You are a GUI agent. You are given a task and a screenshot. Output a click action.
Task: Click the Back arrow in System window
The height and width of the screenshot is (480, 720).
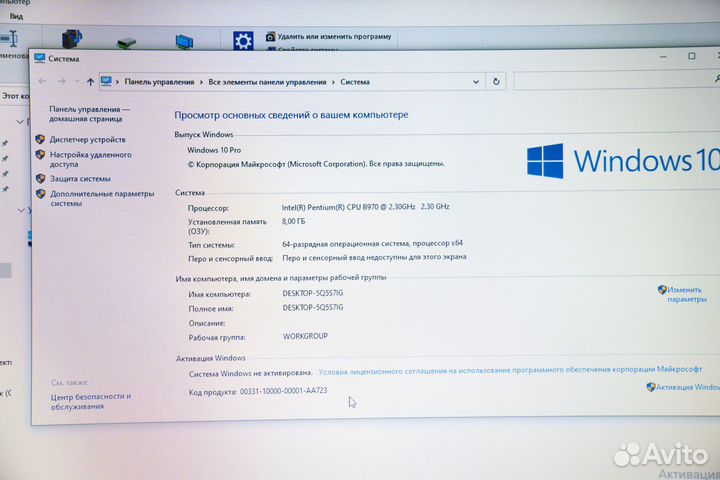click(x=42, y=81)
